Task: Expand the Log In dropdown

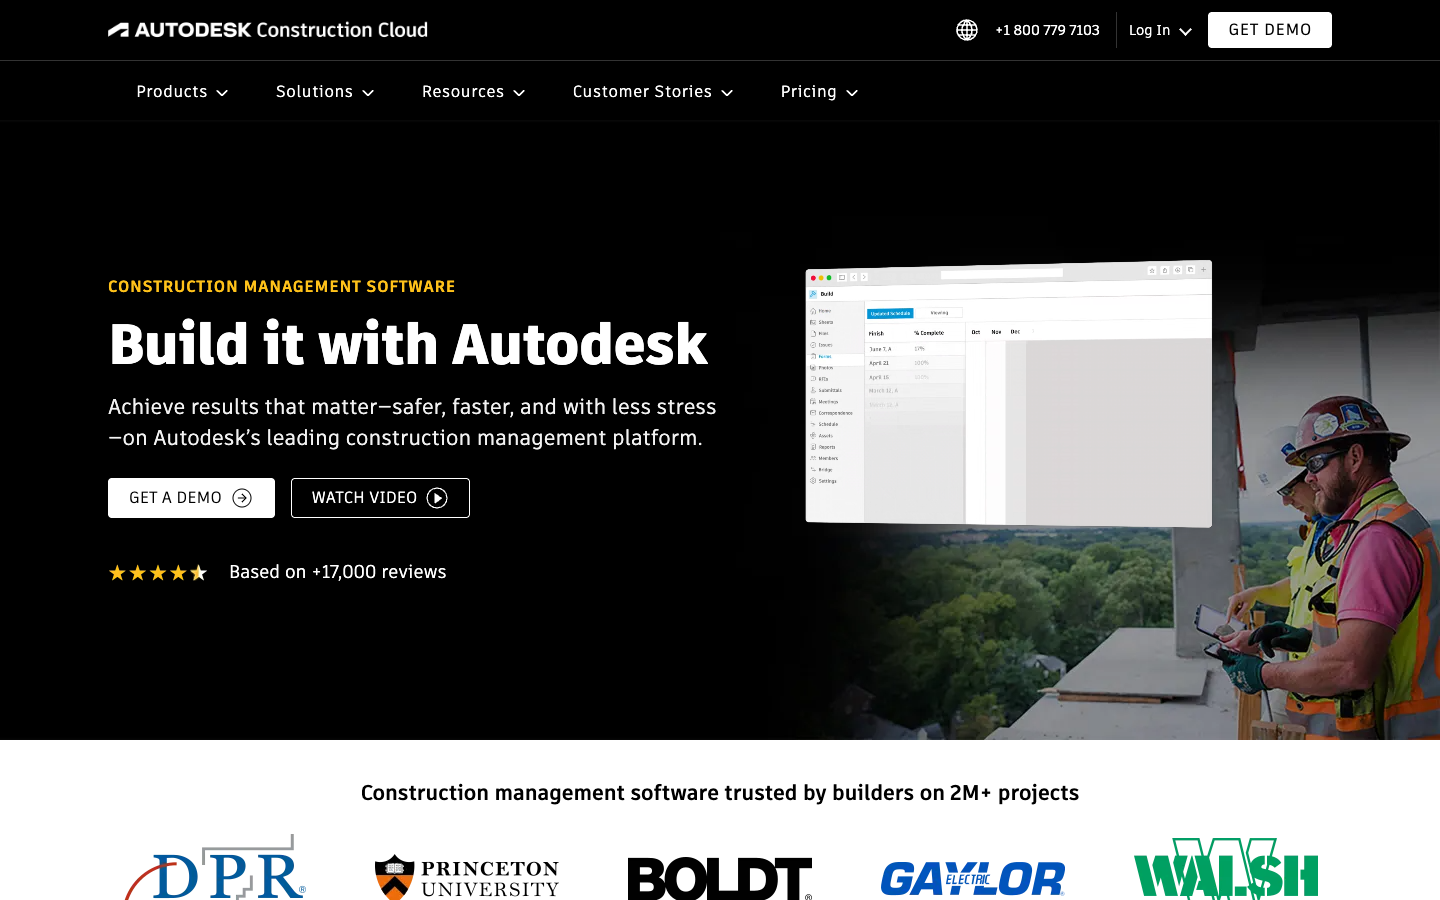Action: [x=1158, y=30]
